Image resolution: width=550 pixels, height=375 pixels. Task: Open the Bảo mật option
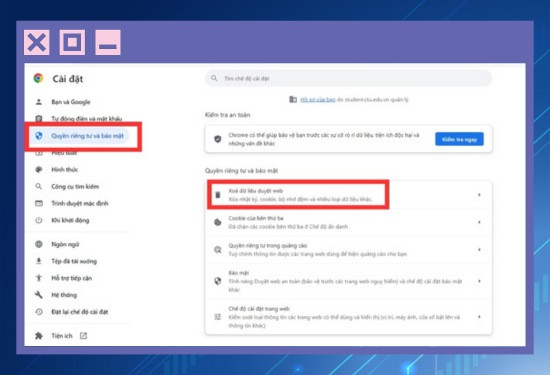348,281
